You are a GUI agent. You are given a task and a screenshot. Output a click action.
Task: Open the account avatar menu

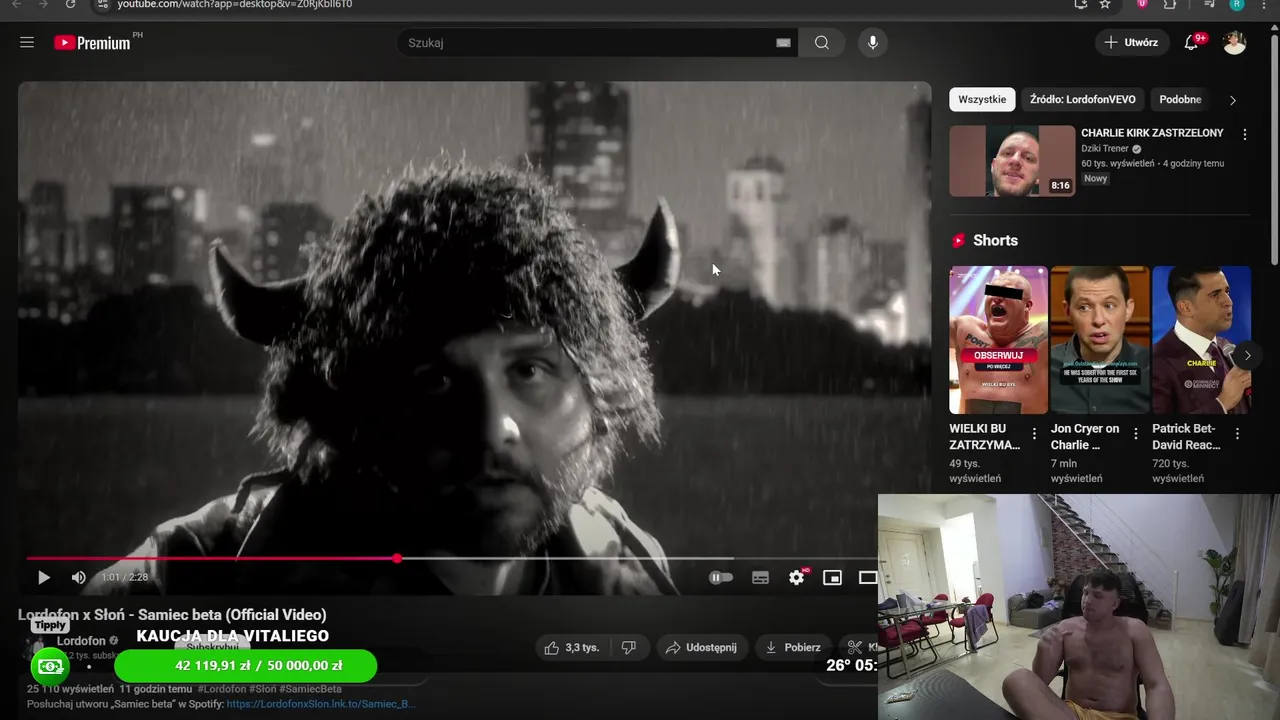[x=1235, y=42]
